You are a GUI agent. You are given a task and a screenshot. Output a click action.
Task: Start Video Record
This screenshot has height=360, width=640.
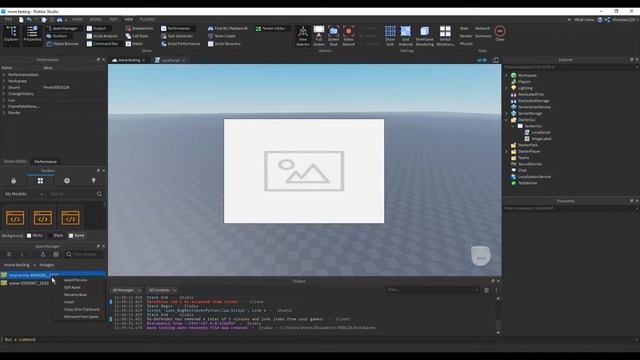pos(349,36)
